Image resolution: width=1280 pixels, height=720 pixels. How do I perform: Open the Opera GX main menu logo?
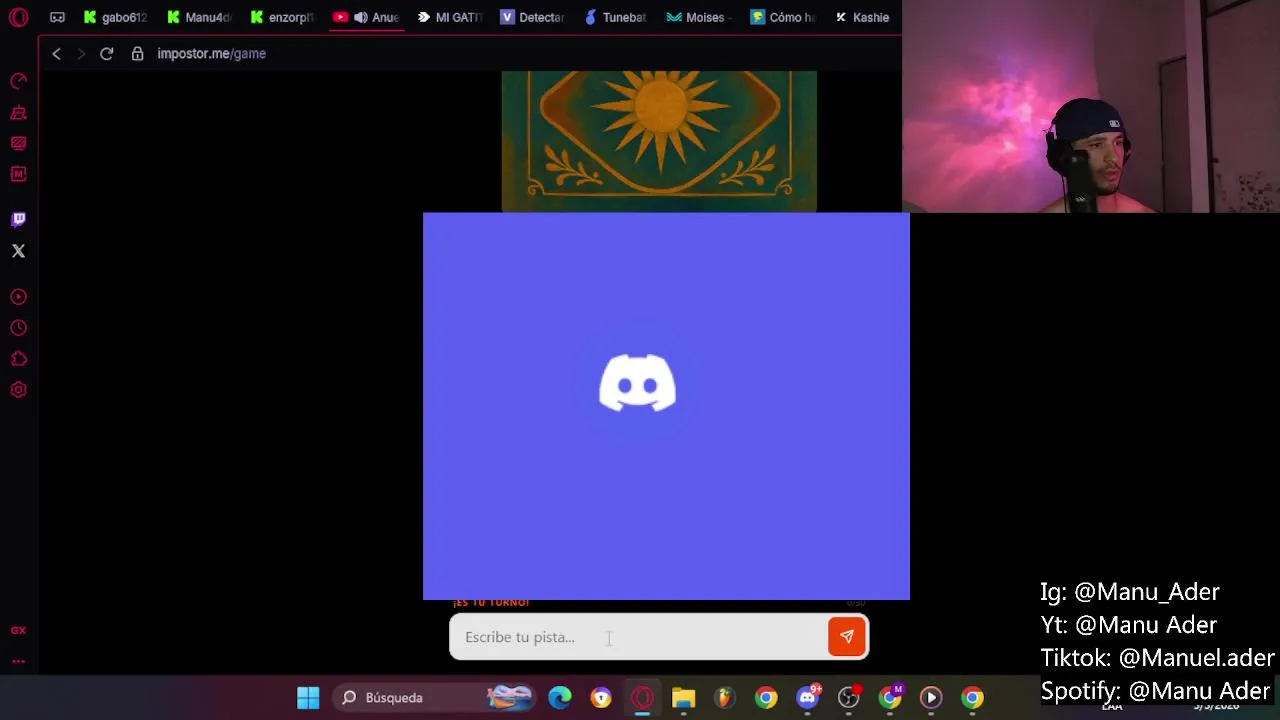[x=18, y=17]
